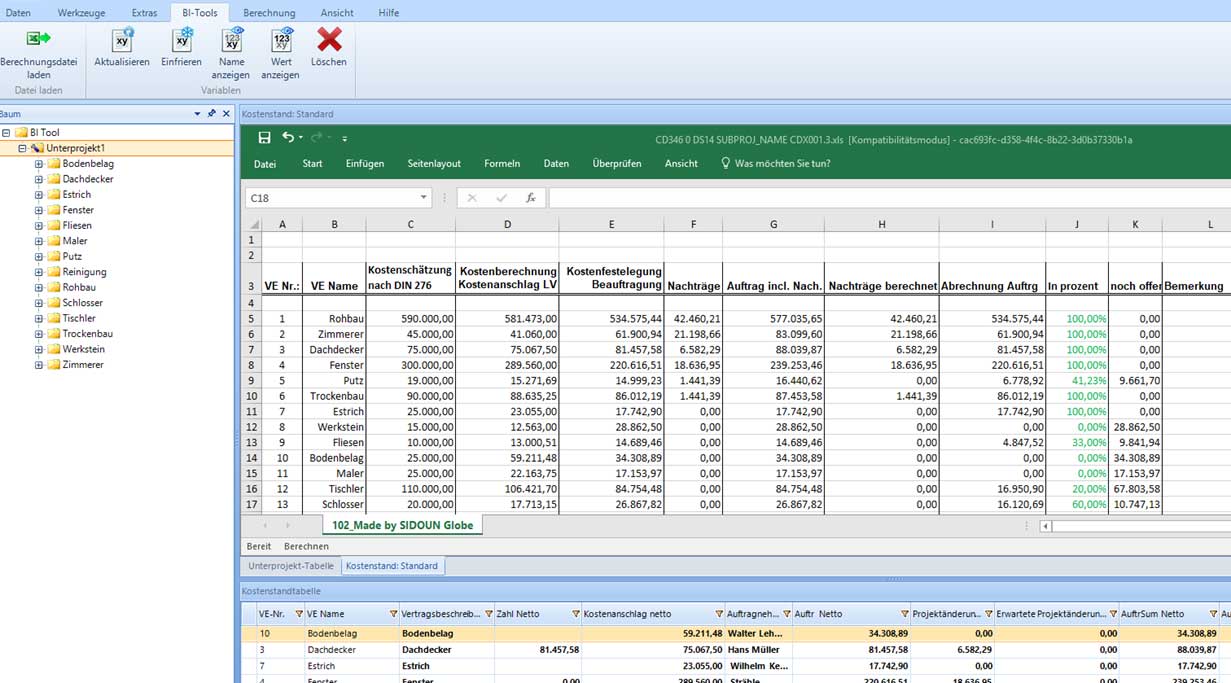1231x683 pixels.
Task: Click the Name anzeigen icon
Action: tap(231, 40)
